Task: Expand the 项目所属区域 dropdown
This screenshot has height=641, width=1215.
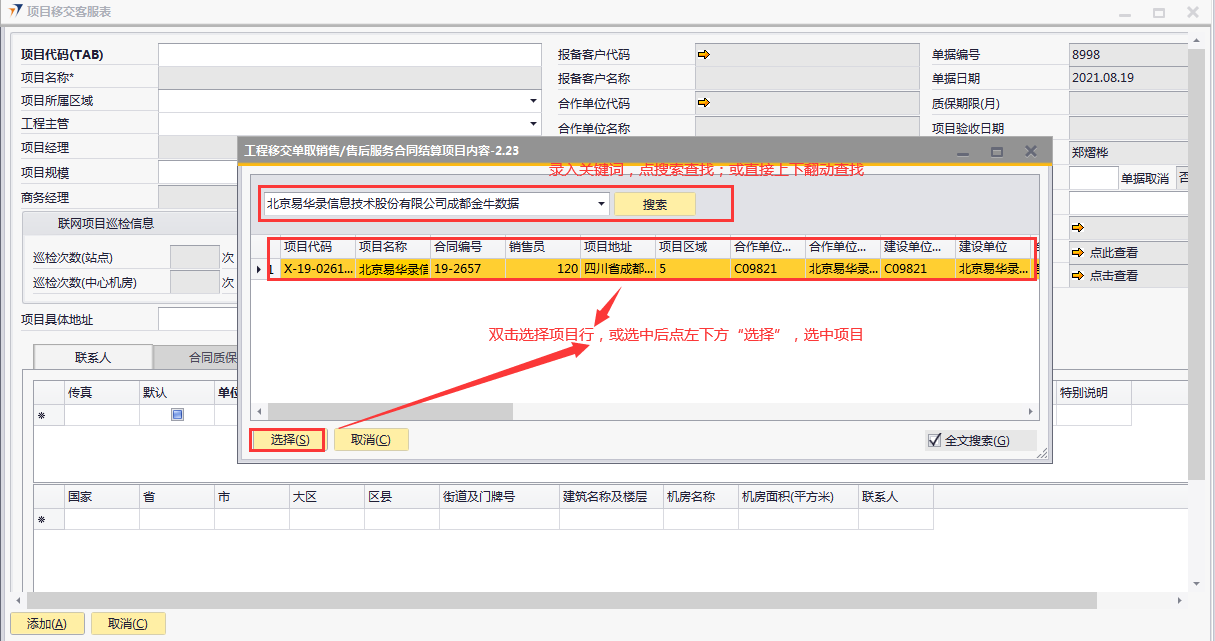Action: [x=533, y=101]
